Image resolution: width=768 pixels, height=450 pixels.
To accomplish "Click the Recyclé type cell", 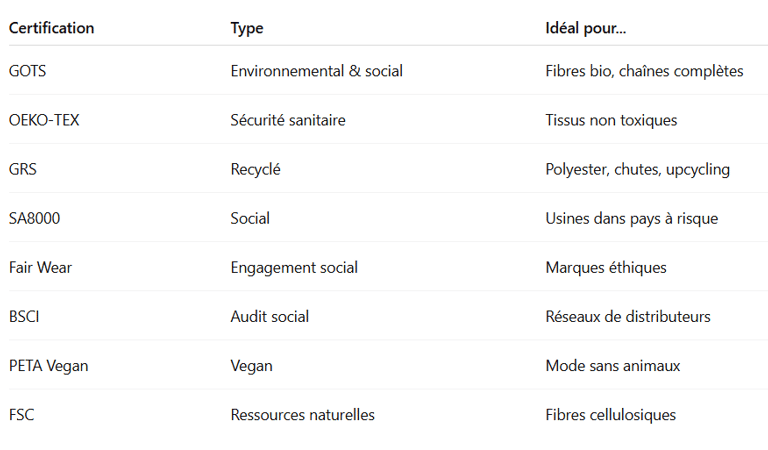I will pyautogui.click(x=255, y=169).
